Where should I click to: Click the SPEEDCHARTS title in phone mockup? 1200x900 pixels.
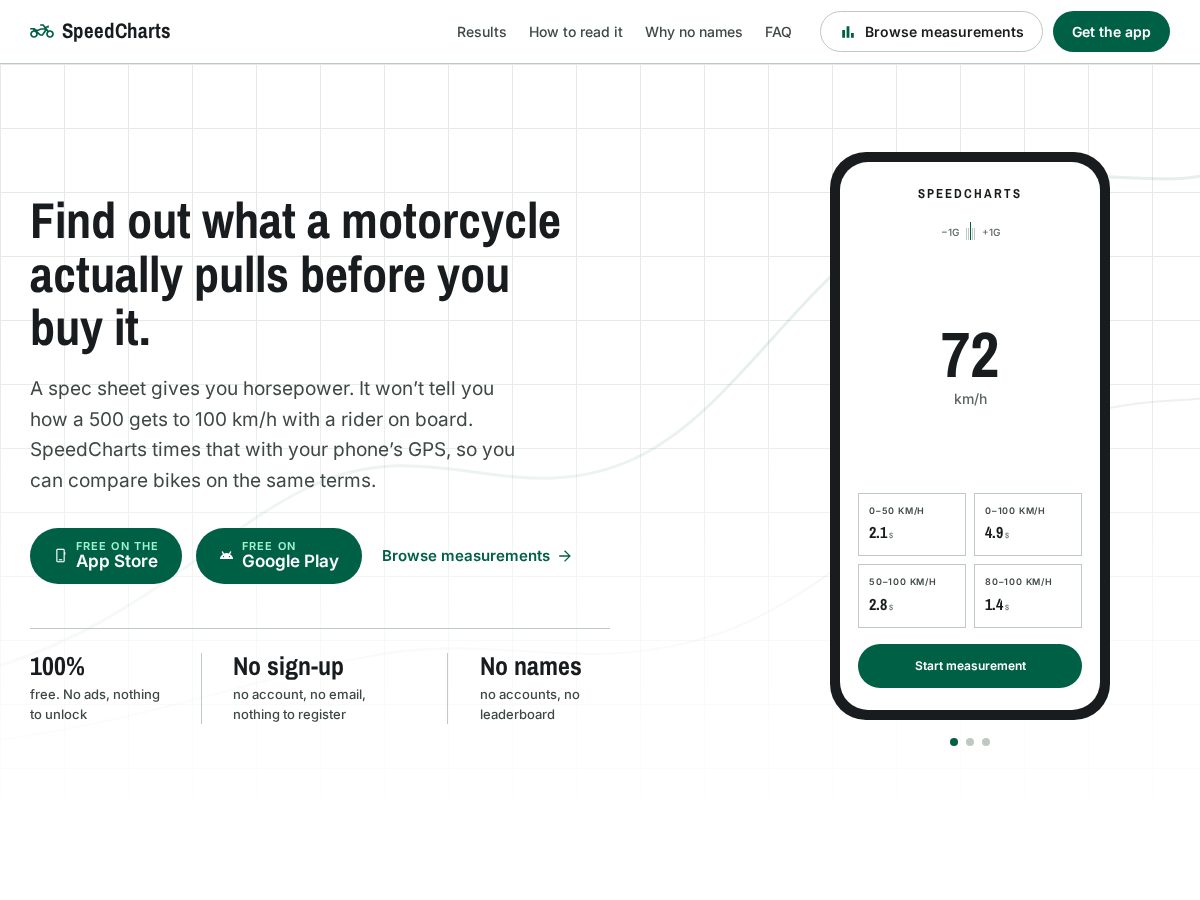click(970, 194)
